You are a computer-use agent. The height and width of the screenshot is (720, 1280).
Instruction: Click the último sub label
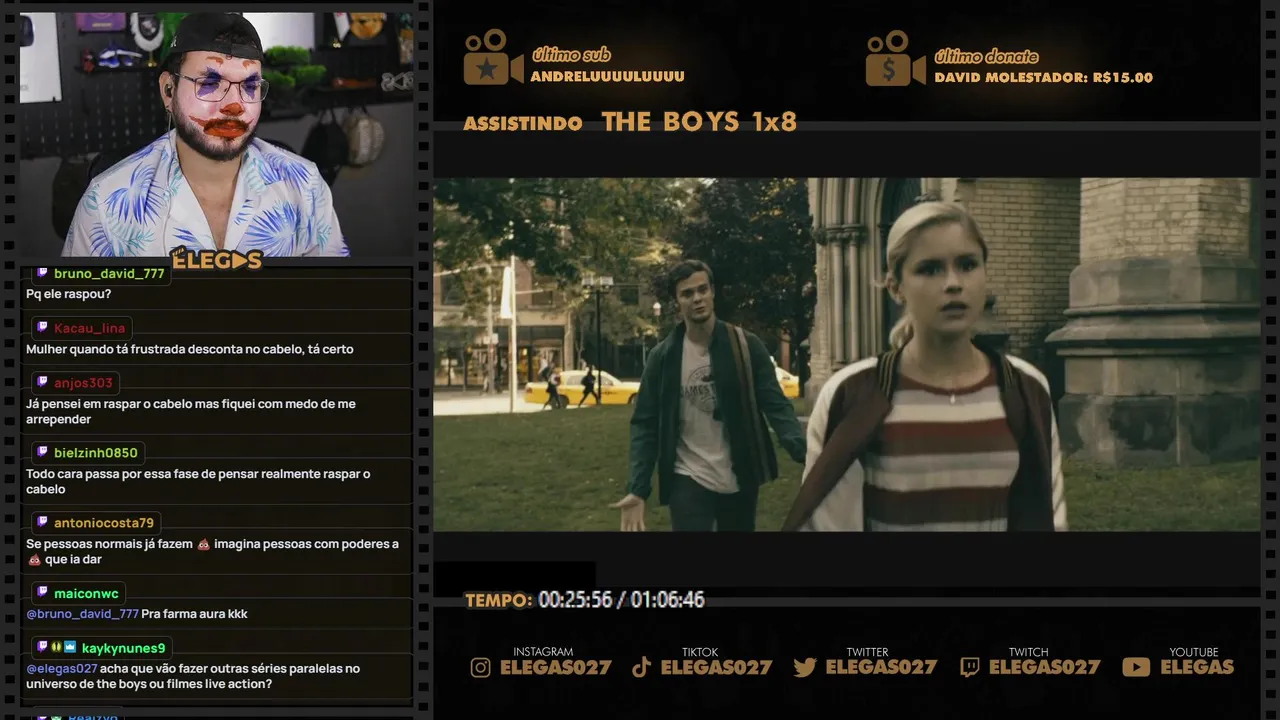[x=571, y=55]
